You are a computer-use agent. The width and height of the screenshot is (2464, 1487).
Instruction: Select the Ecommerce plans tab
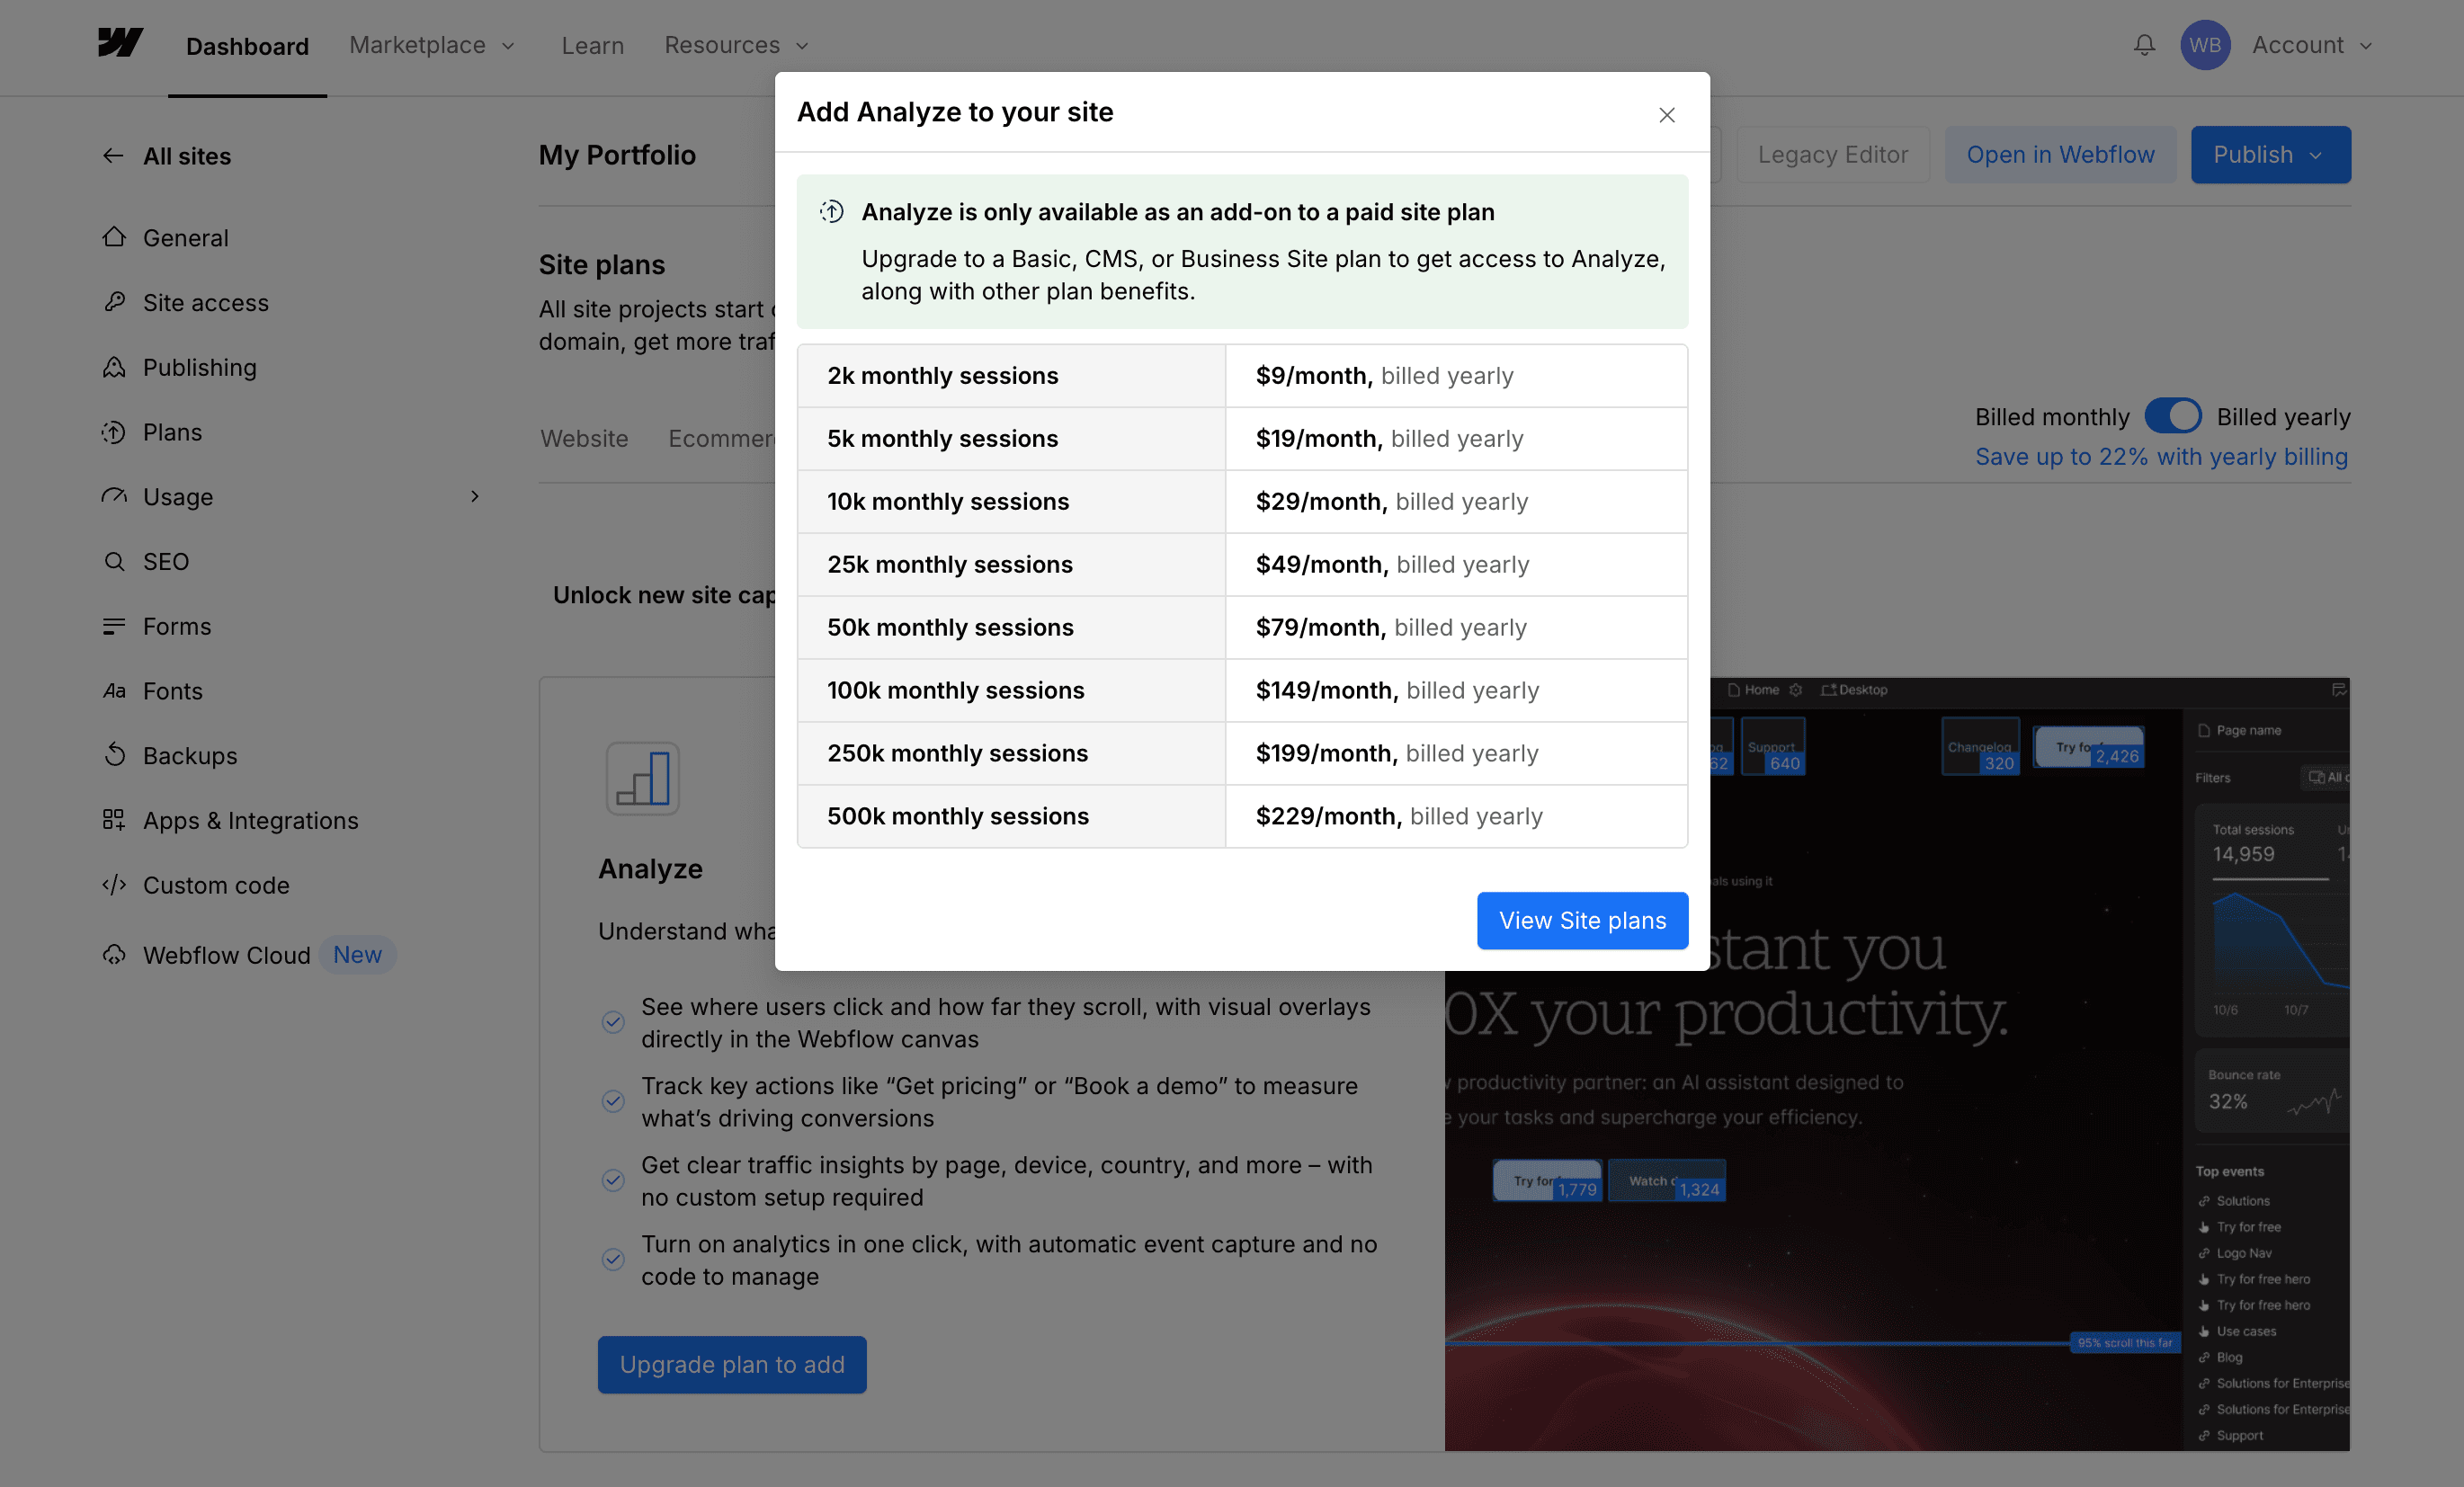[x=721, y=438]
